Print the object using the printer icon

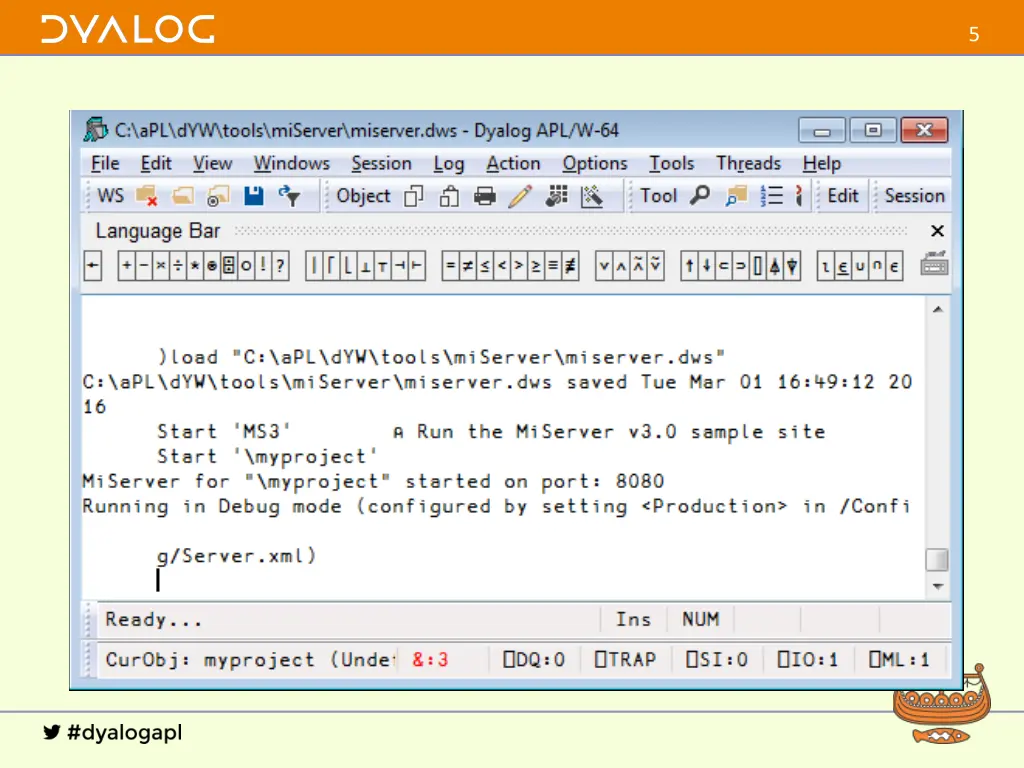[x=485, y=196]
